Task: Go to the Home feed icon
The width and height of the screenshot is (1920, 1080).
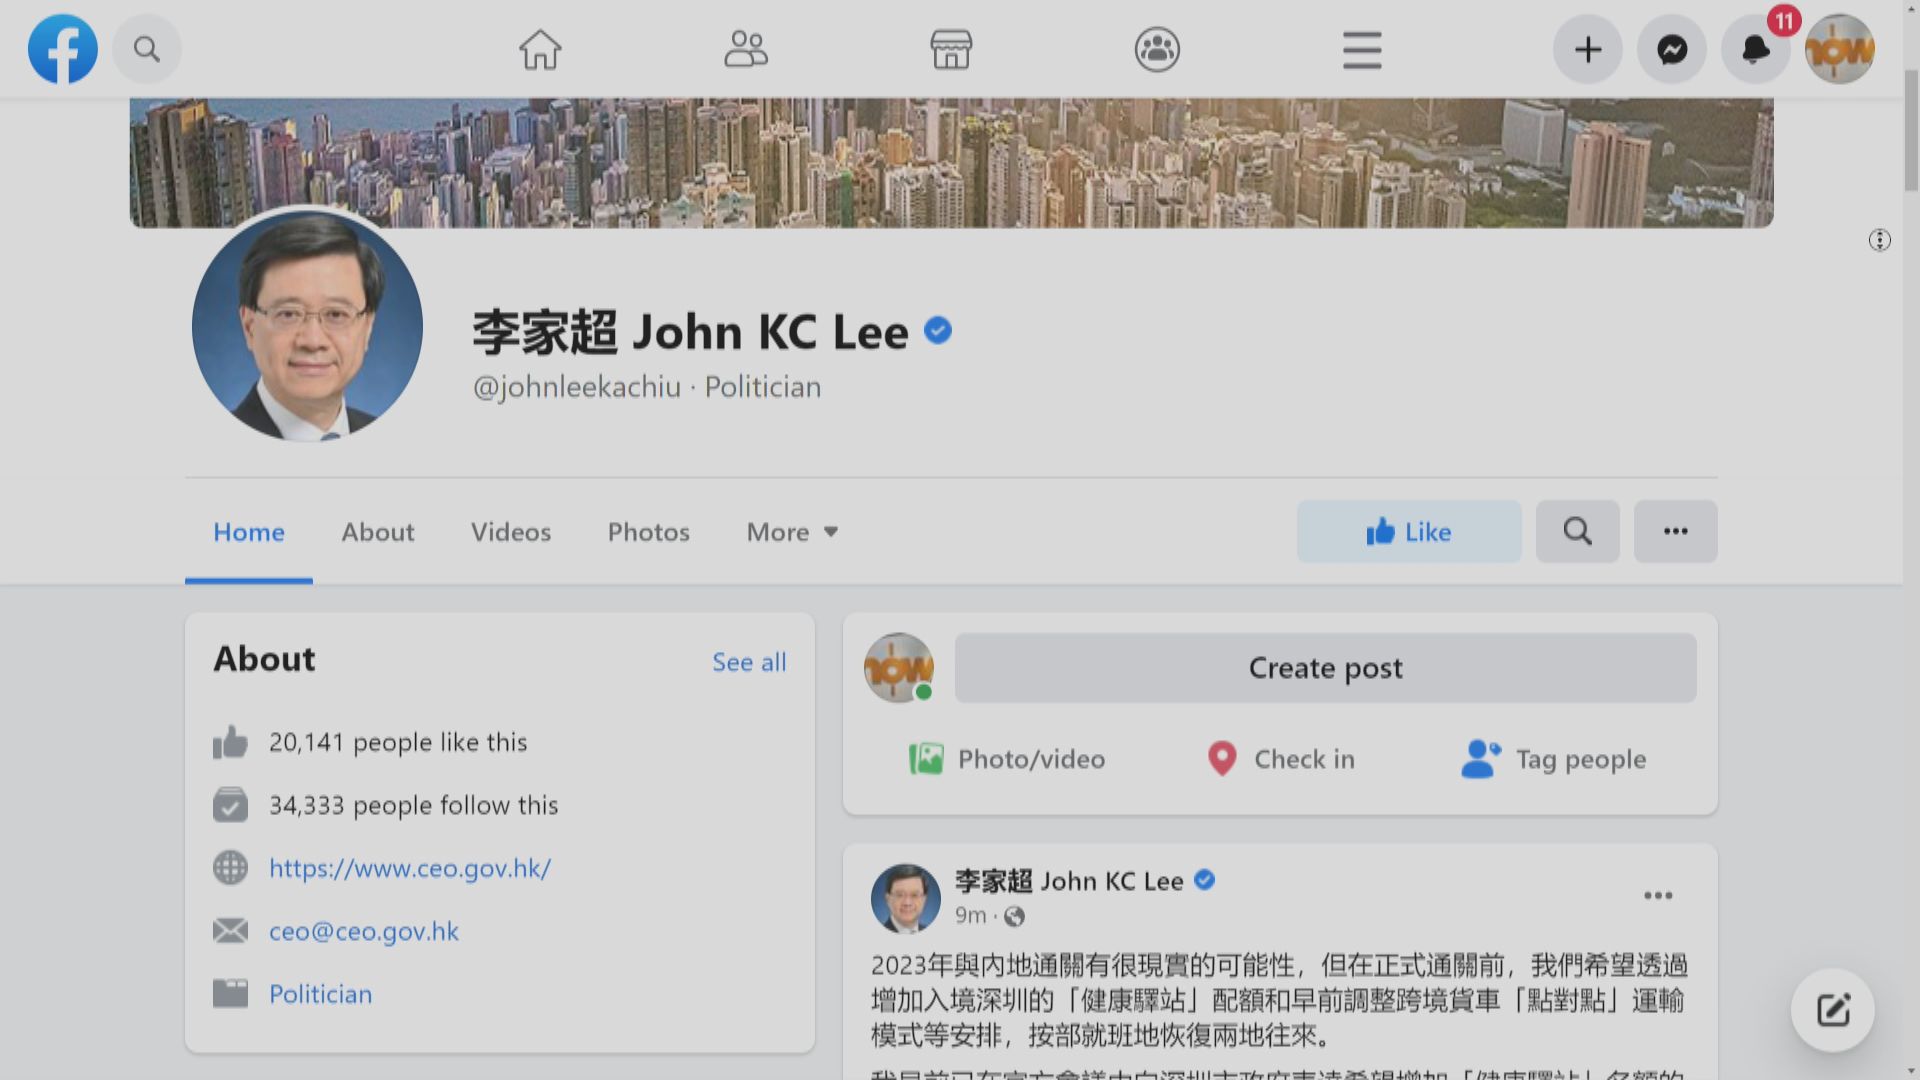Action: (x=540, y=49)
